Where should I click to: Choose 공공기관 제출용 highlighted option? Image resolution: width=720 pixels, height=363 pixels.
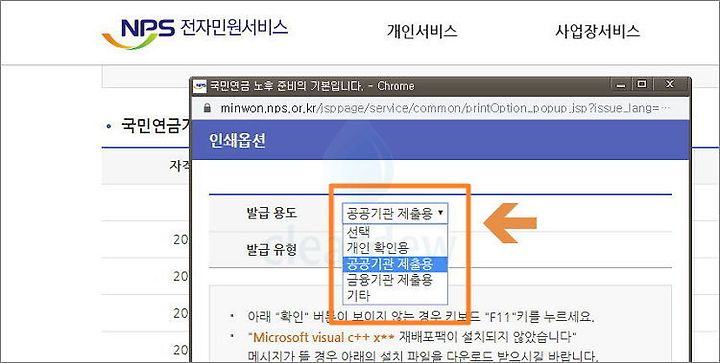[x=395, y=264]
